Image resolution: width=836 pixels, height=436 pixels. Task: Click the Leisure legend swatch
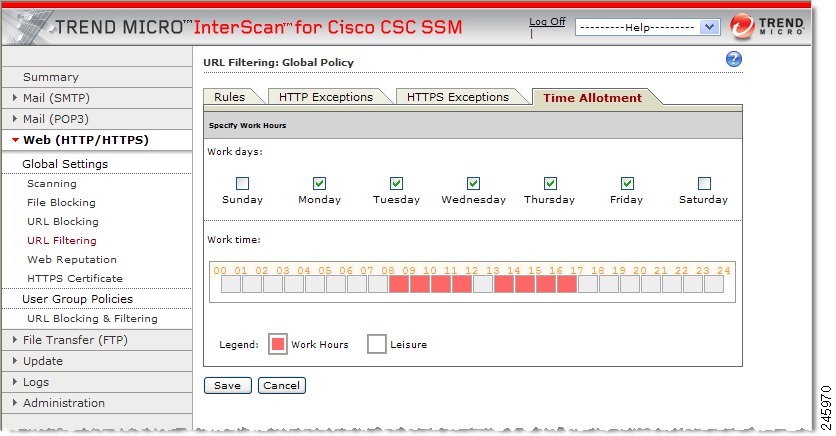coord(376,344)
